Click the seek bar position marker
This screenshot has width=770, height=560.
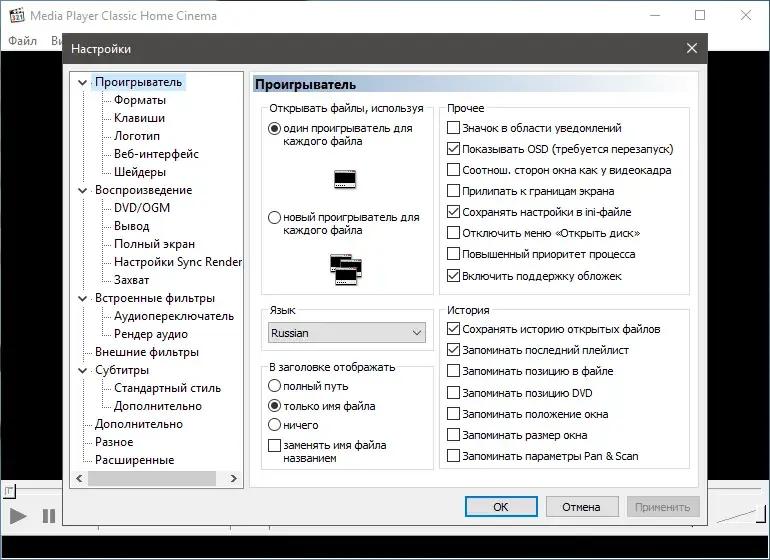[9, 490]
